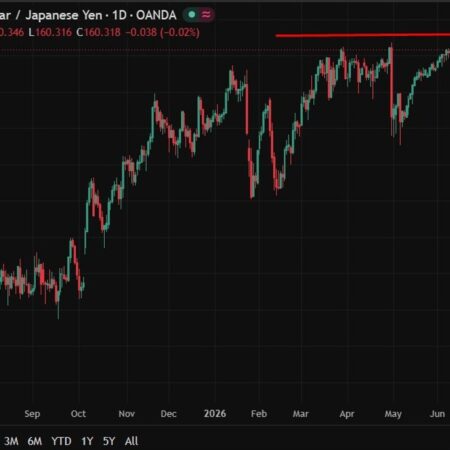Click the change value −0.038 (−0.02%)

163,32
